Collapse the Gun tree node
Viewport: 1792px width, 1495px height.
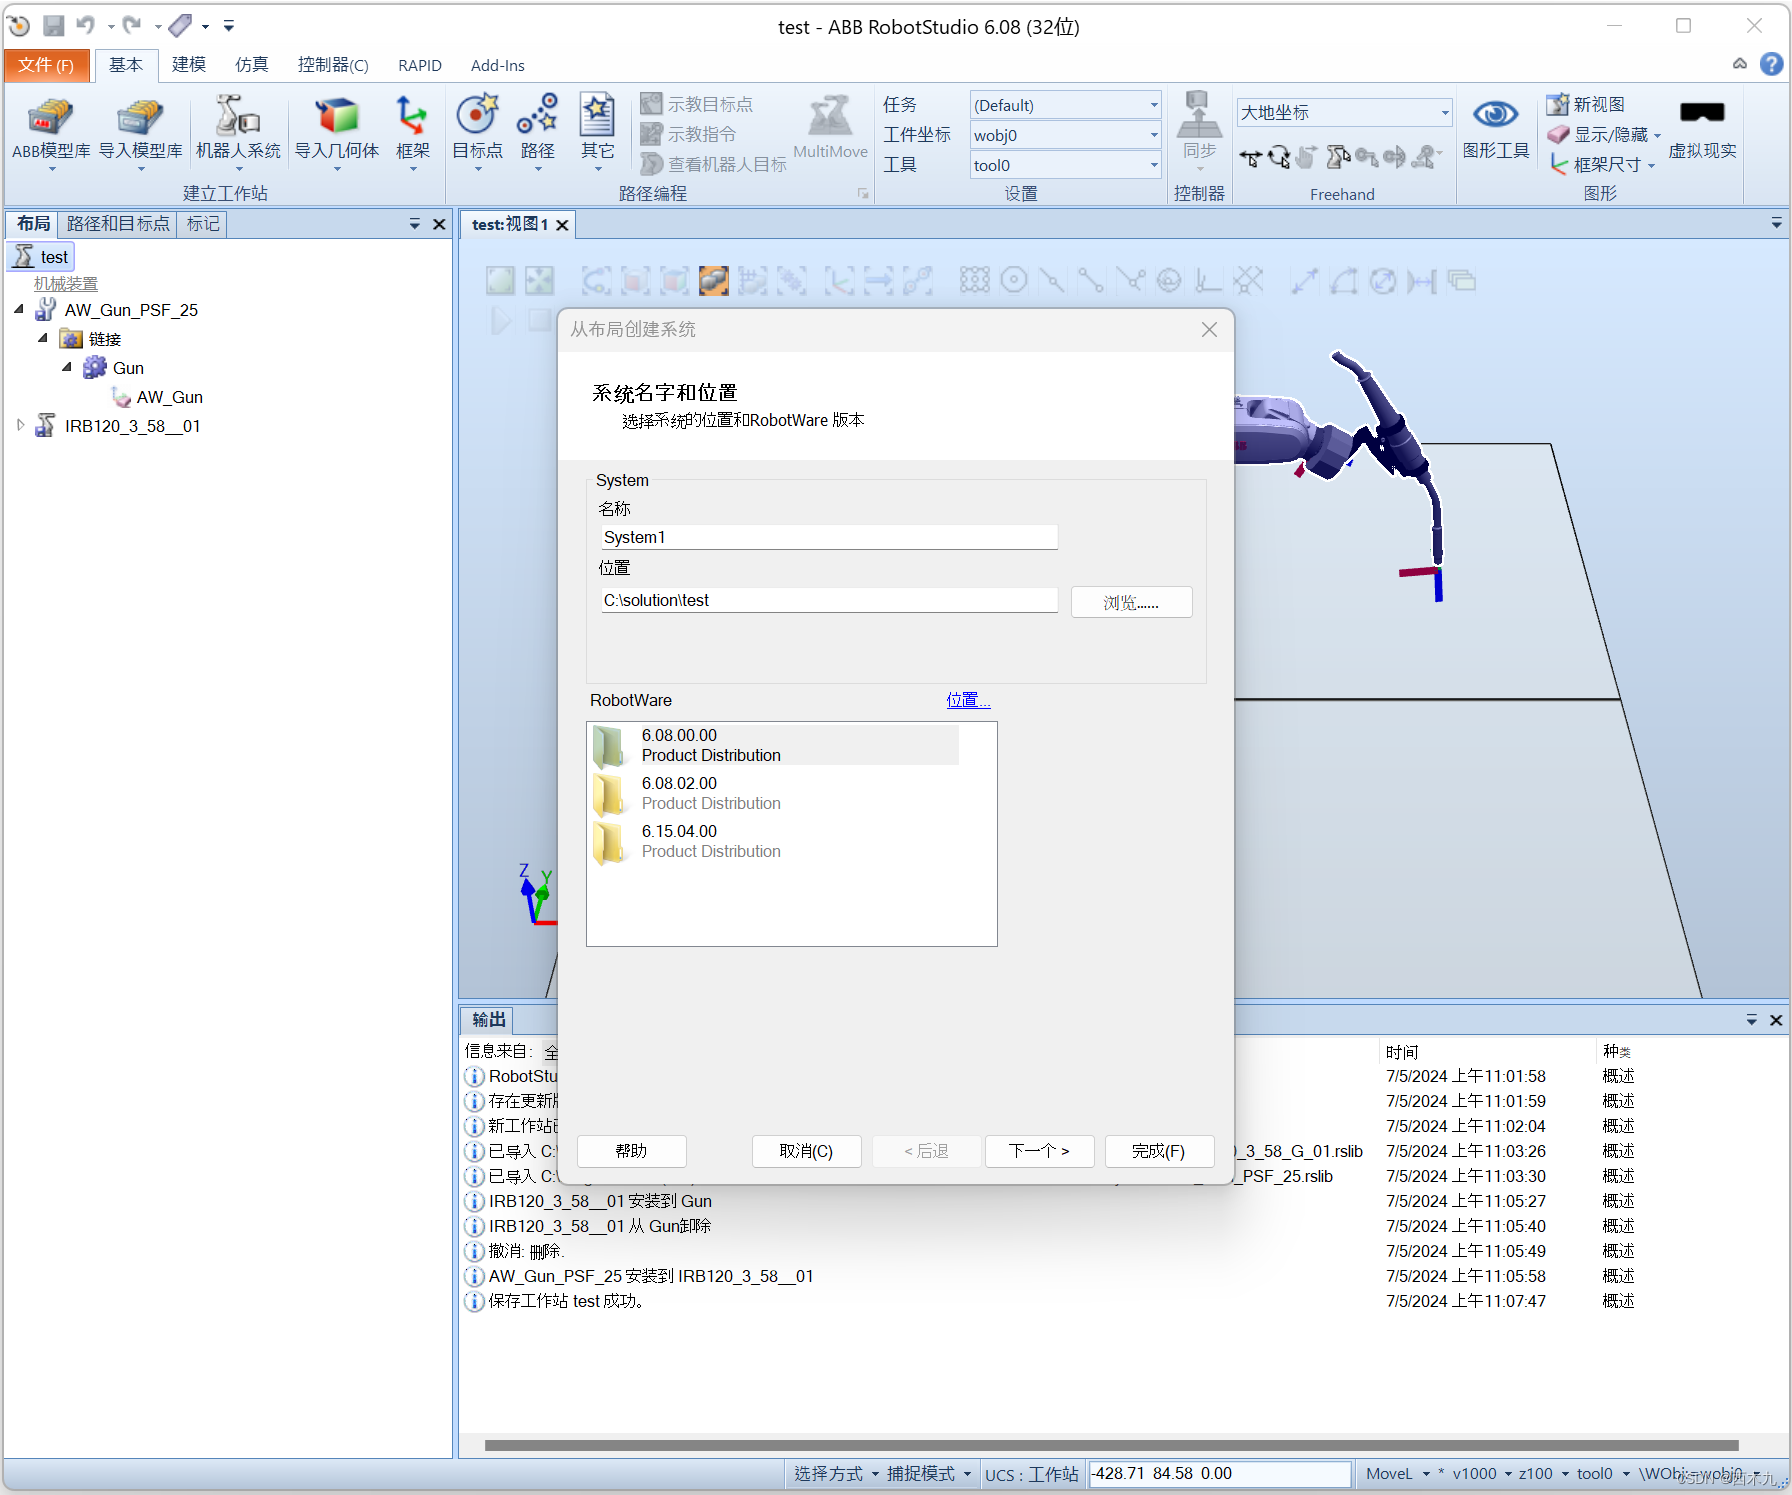coord(67,368)
